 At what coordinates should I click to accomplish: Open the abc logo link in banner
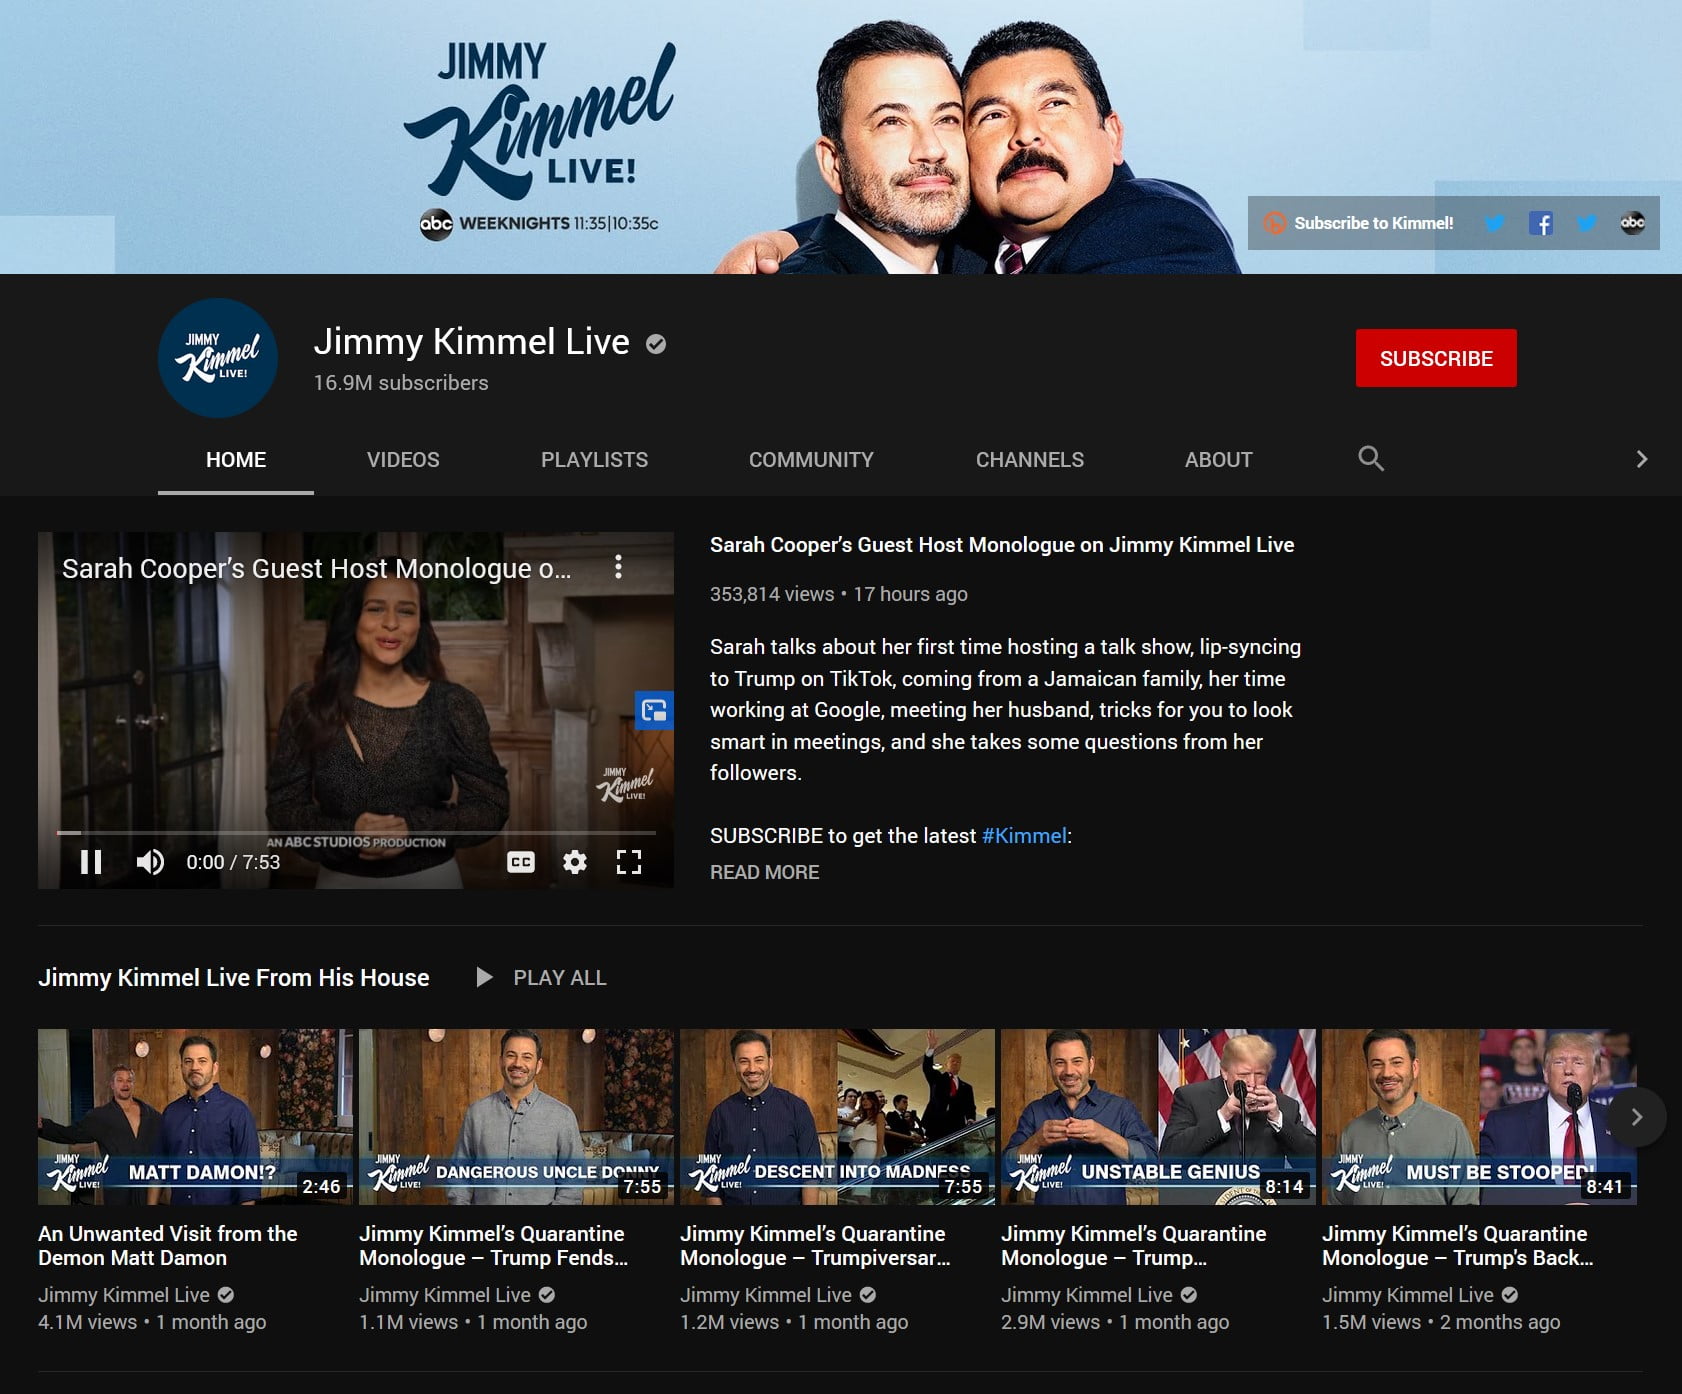click(x=1633, y=223)
